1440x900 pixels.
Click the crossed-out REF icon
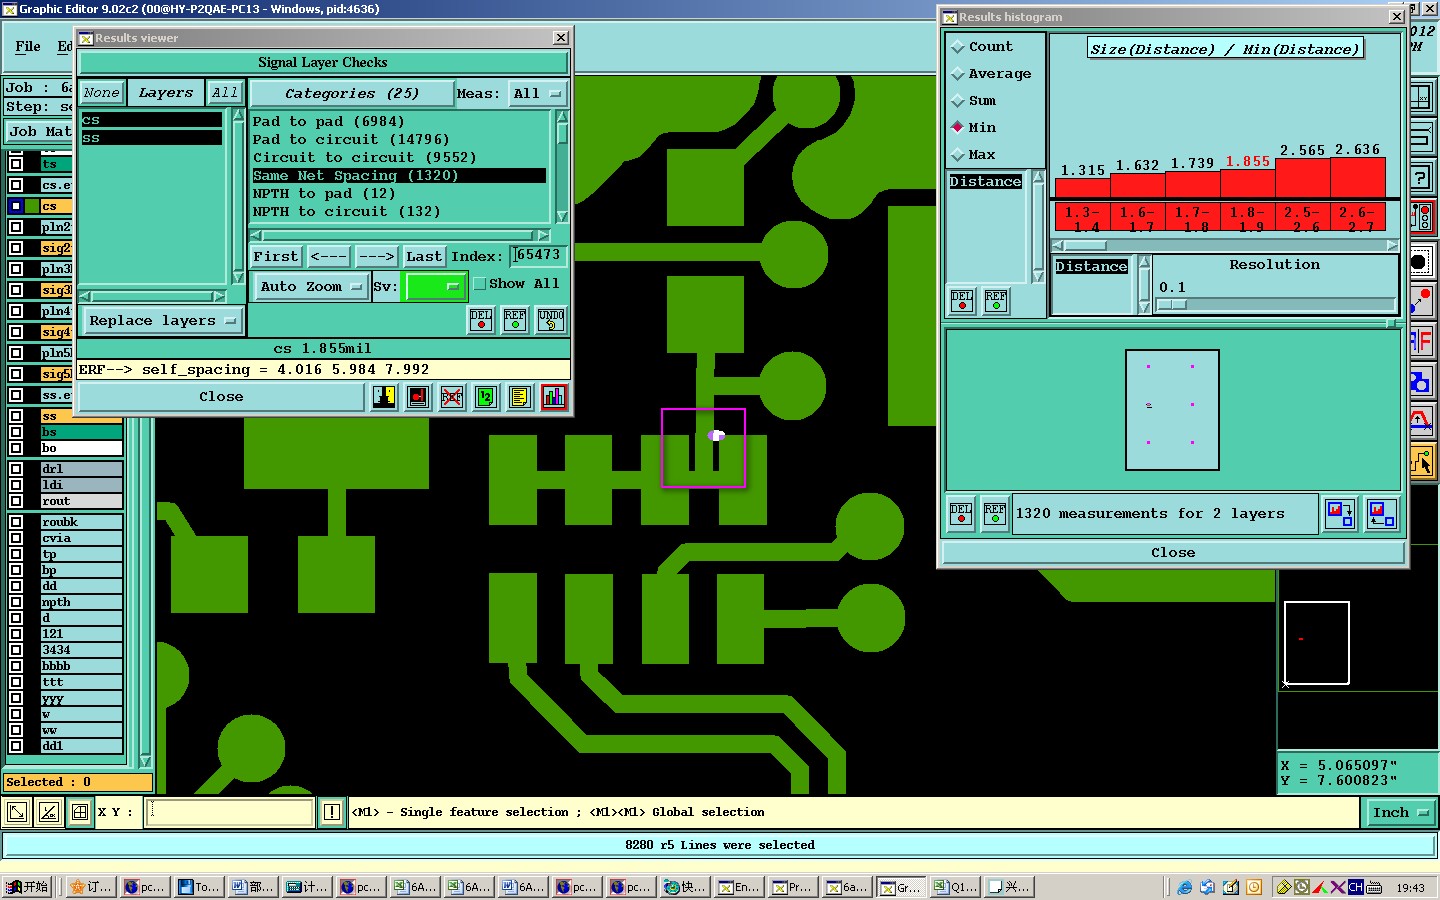[x=452, y=397]
